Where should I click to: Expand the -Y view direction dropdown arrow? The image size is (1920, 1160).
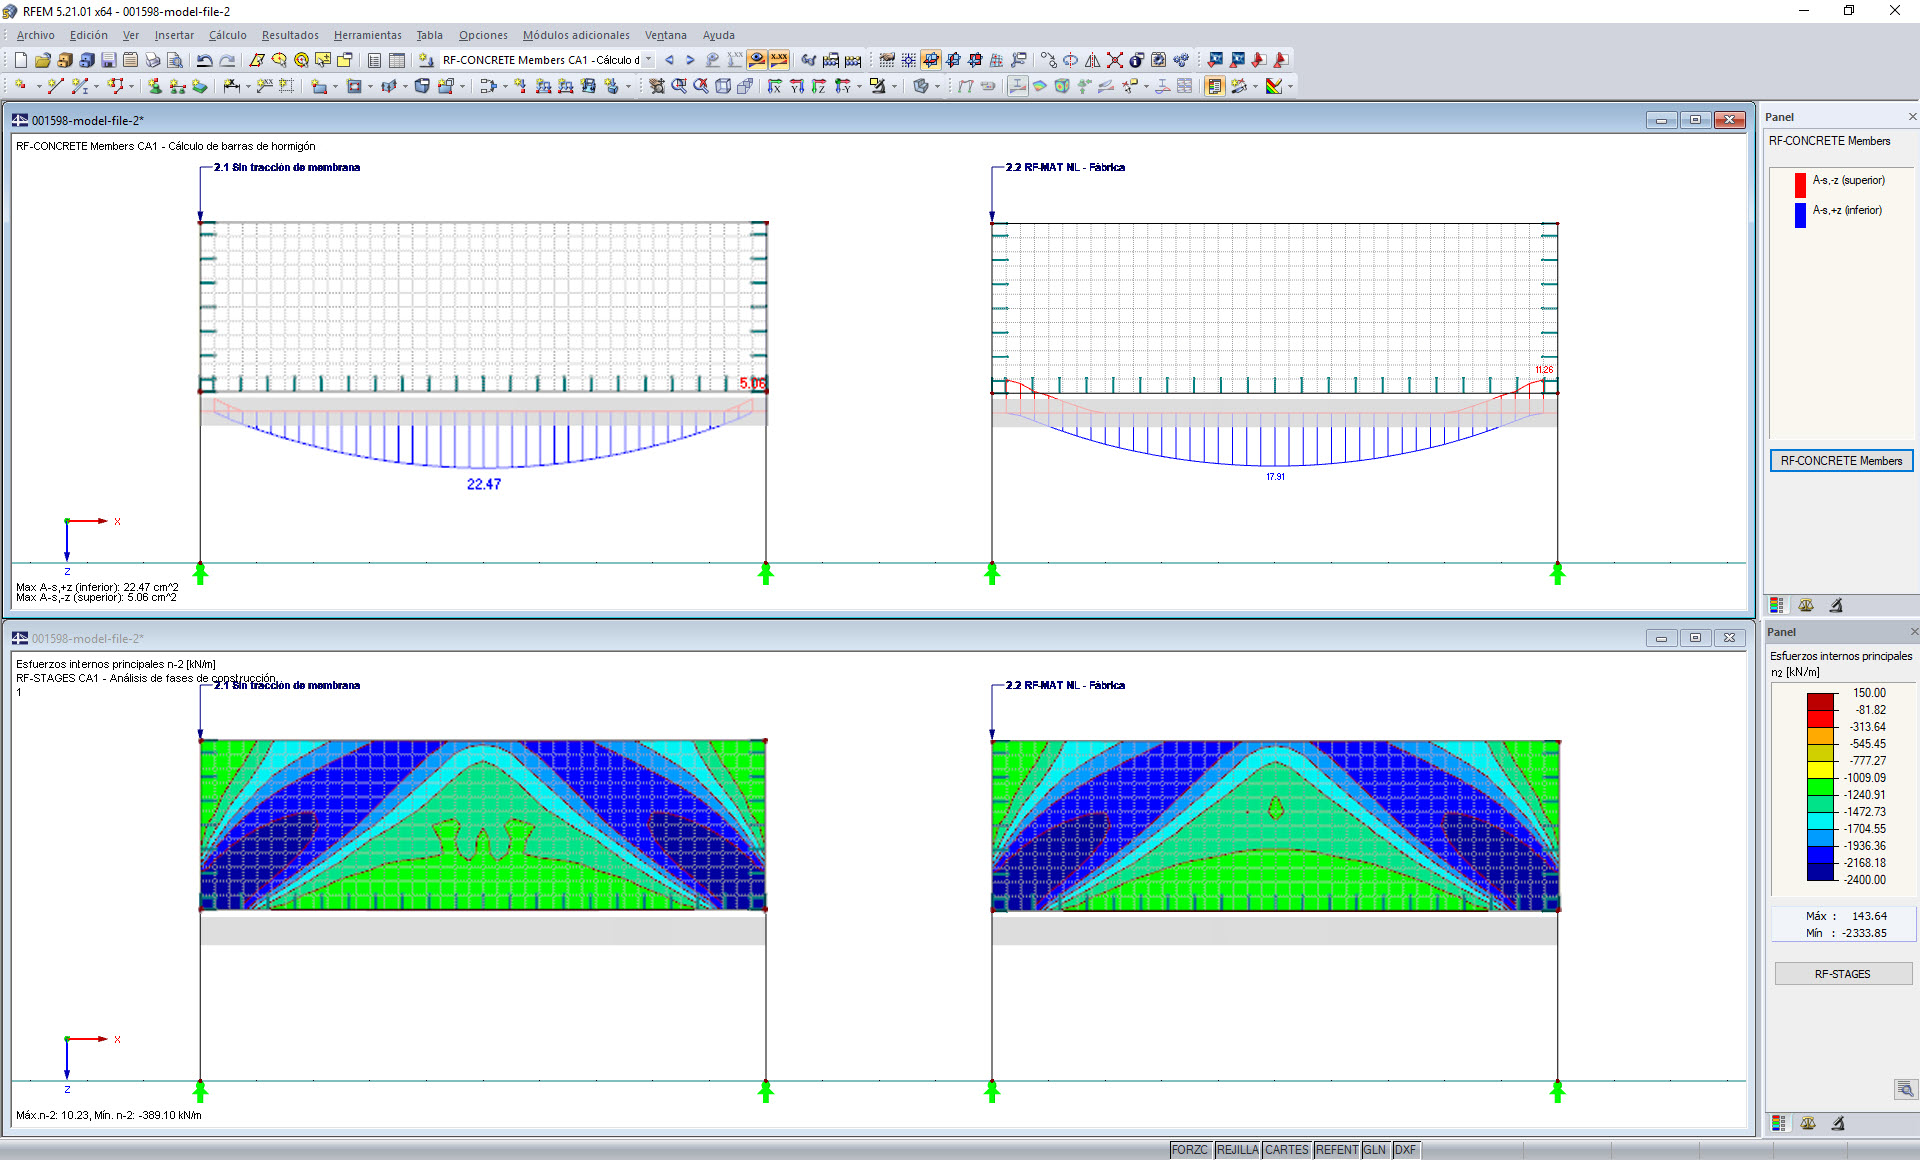coord(859,87)
